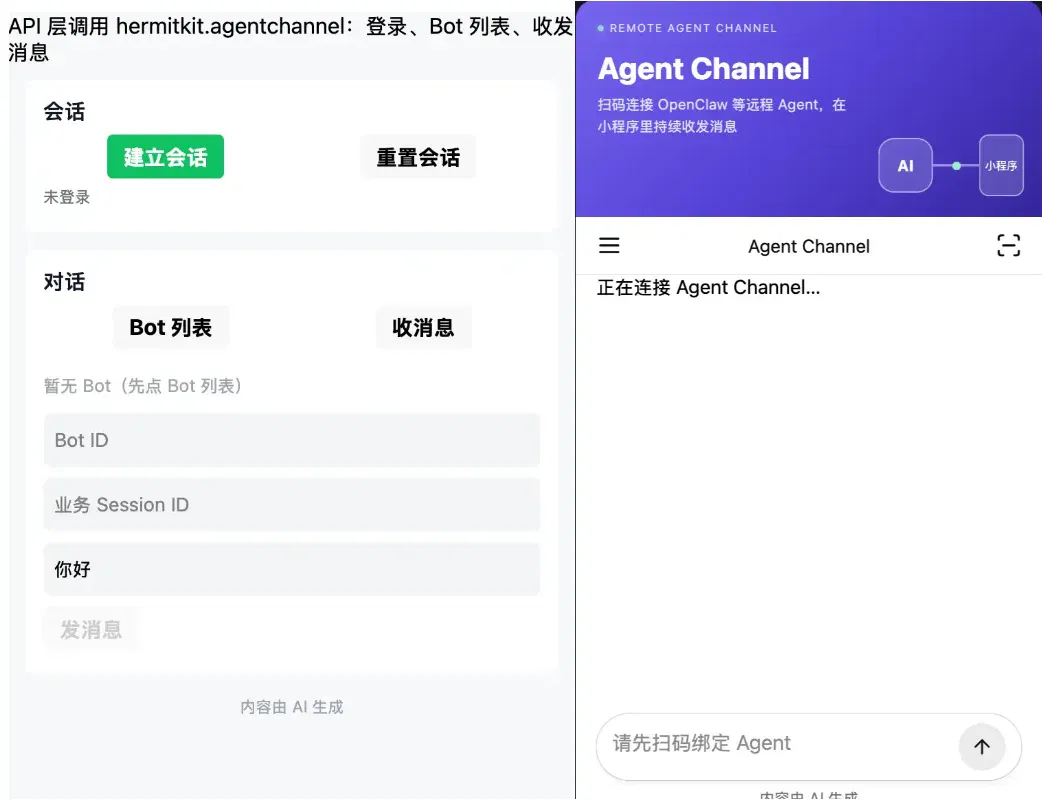Click the 小程序 box in the banner
Viewport: 1042px width, 808px height.
click(x=1001, y=165)
